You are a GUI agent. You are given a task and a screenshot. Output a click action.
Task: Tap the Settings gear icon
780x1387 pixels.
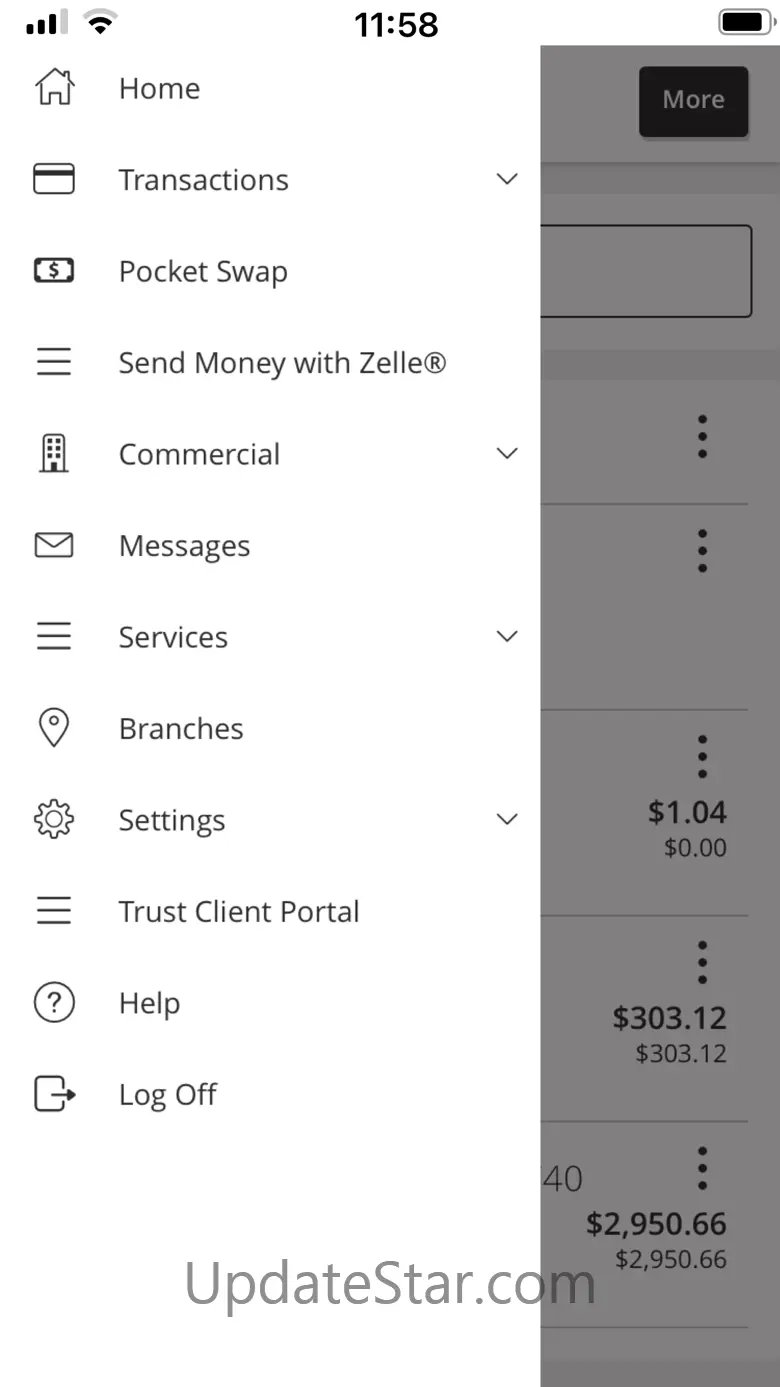(54, 820)
